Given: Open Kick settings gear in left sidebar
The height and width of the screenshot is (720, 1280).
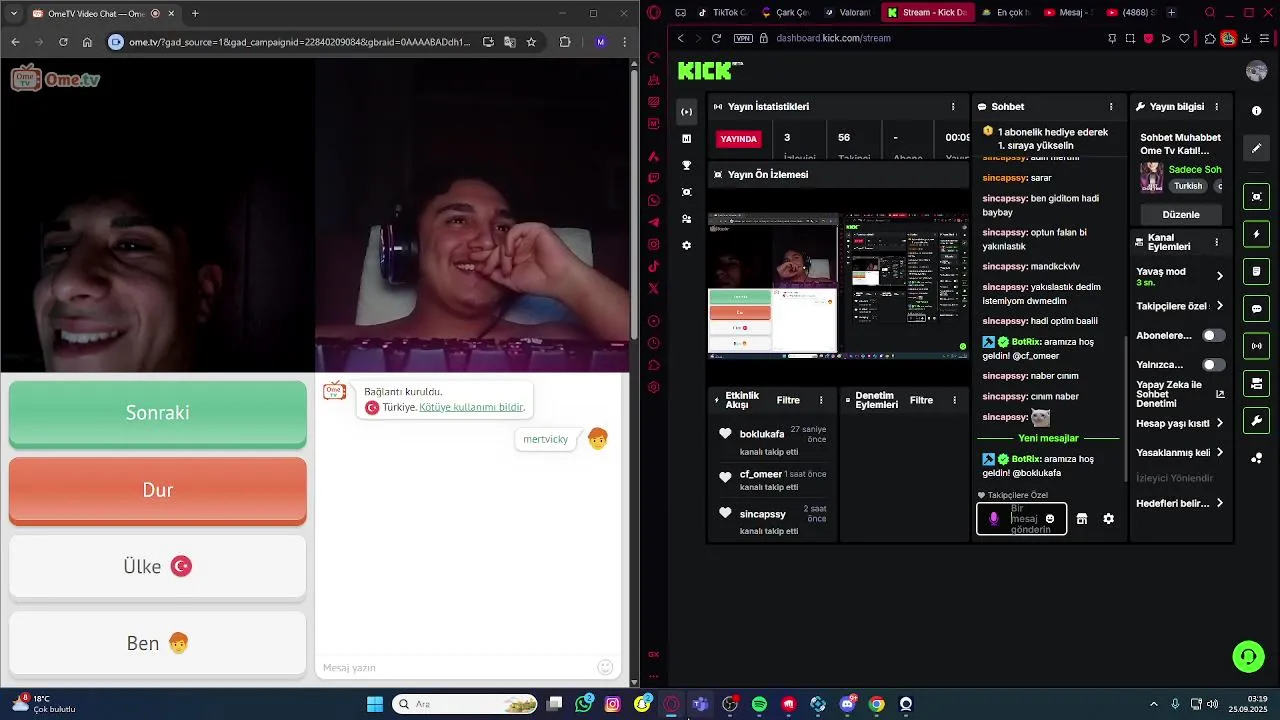Looking at the screenshot, I should tap(686, 246).
